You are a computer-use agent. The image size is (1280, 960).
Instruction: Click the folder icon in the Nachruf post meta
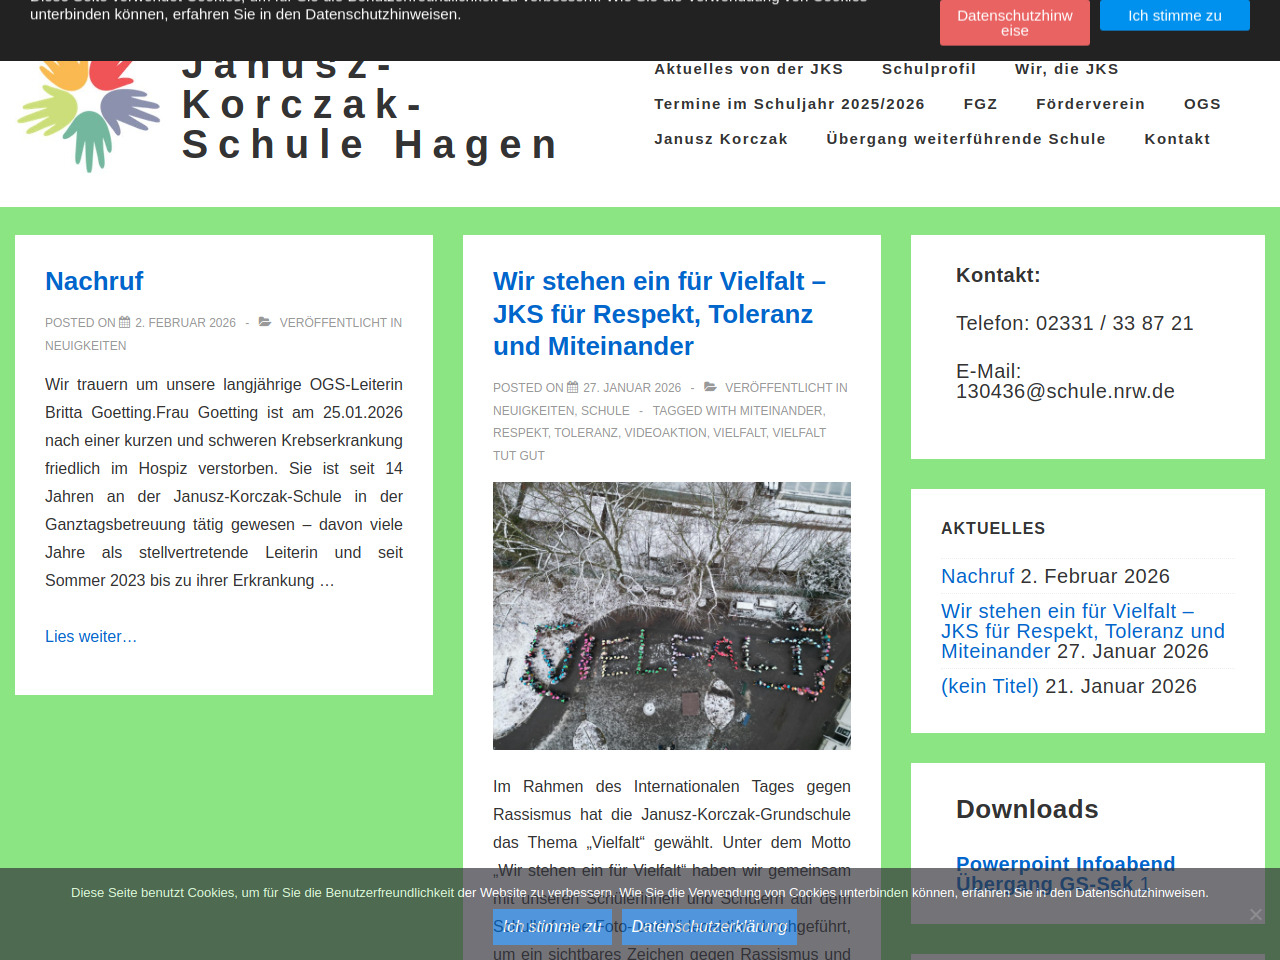pos(265,322)
